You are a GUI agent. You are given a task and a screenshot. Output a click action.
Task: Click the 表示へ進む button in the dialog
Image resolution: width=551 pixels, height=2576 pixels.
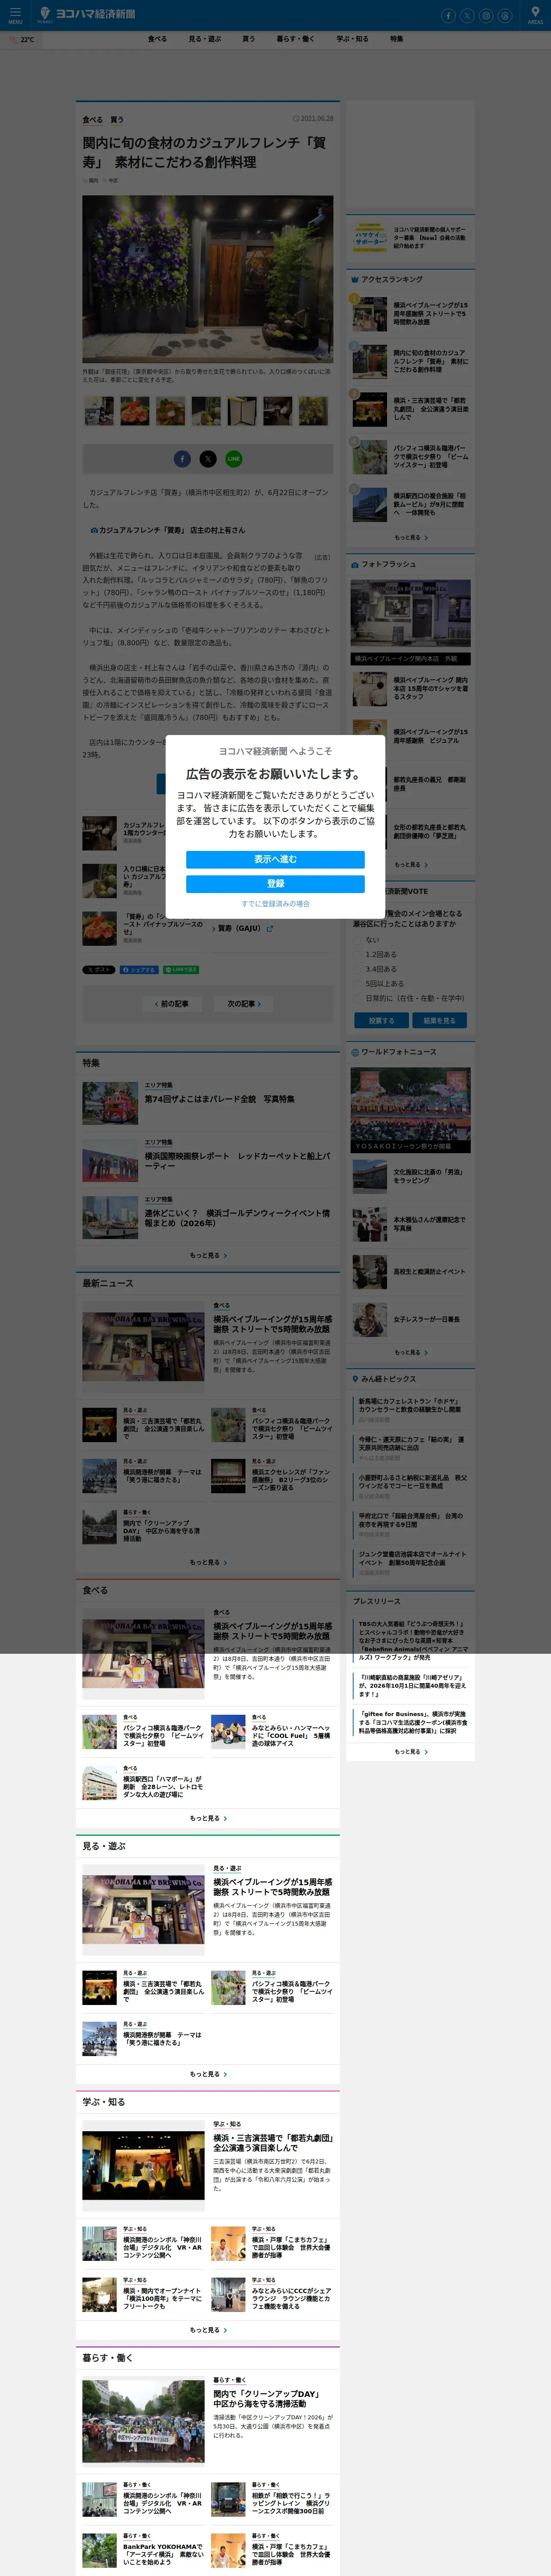coord(275,860)
